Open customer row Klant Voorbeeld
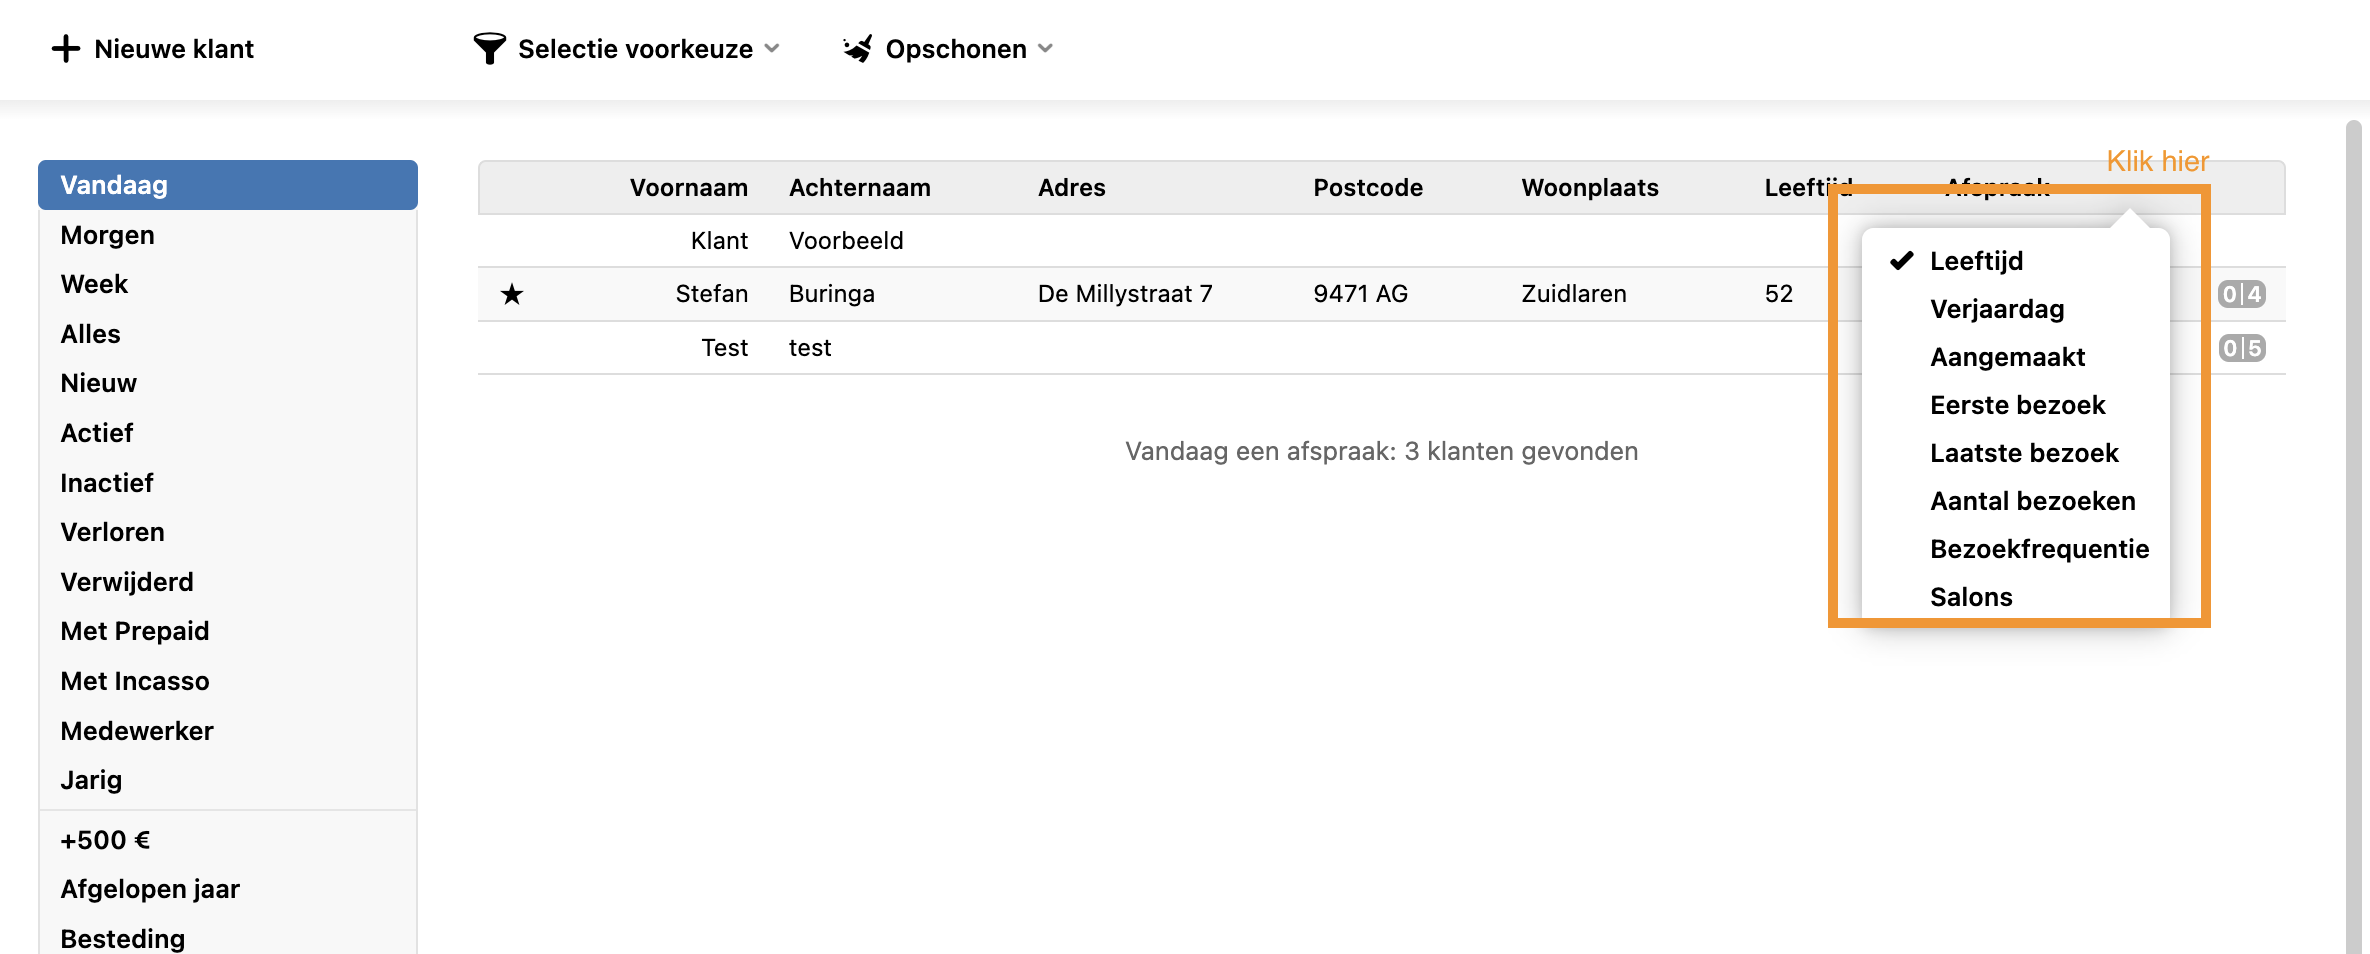Image resolution: width=2370 pixels, height=954 pixels. click(x=845, y=241)
